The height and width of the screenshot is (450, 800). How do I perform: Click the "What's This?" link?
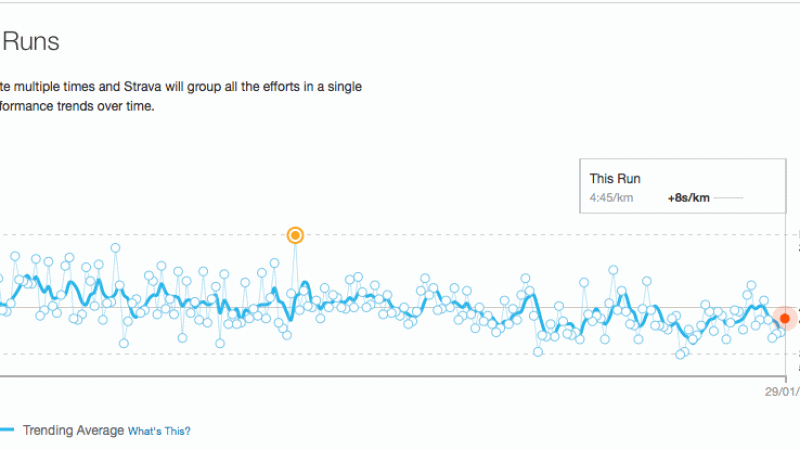pos(159,431)
